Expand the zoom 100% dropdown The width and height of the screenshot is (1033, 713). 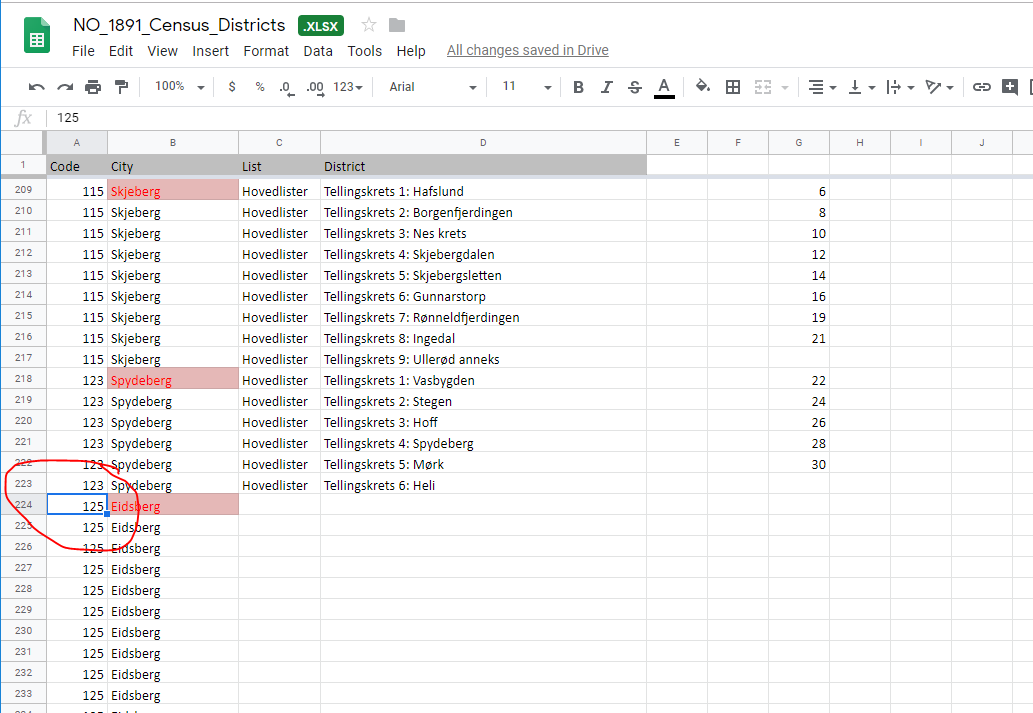click(x=179, y=87)
